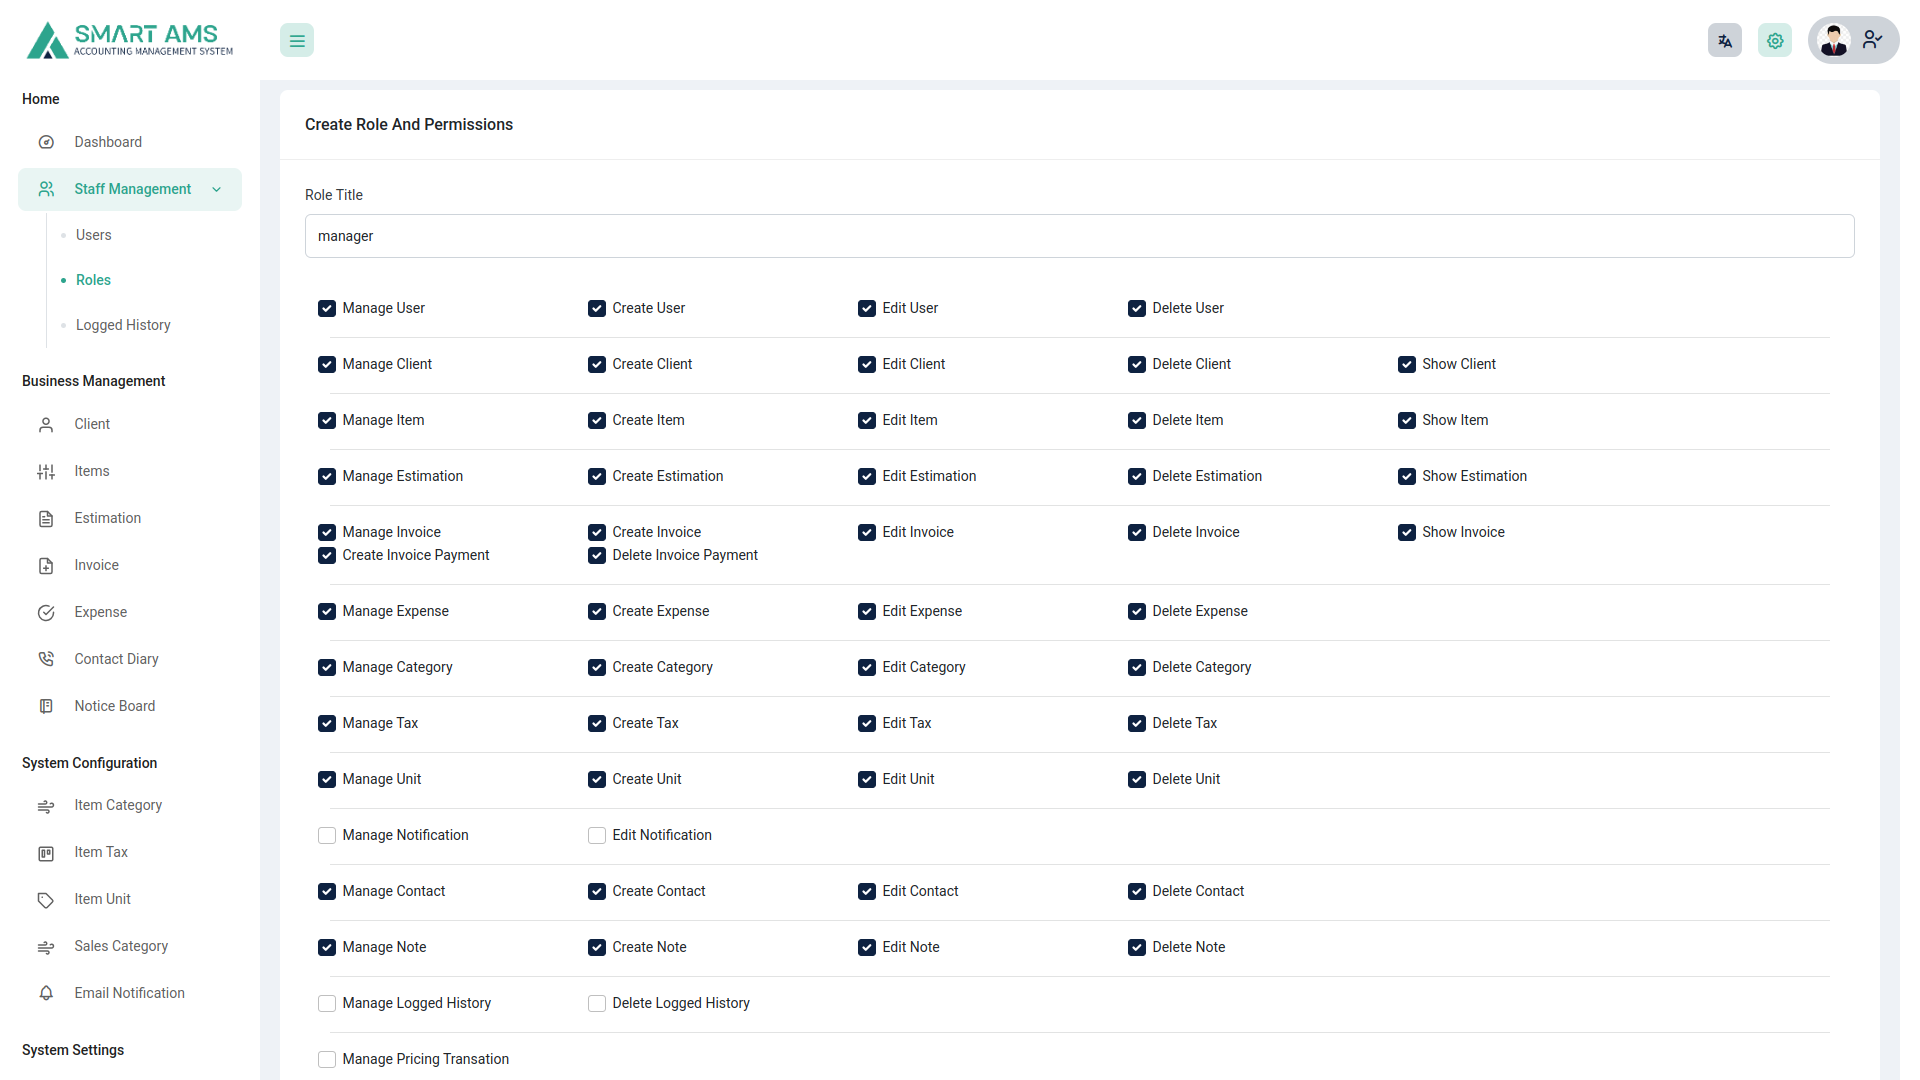
Task: Open the user profile dropdown
Action: (x=1853, y=40)
